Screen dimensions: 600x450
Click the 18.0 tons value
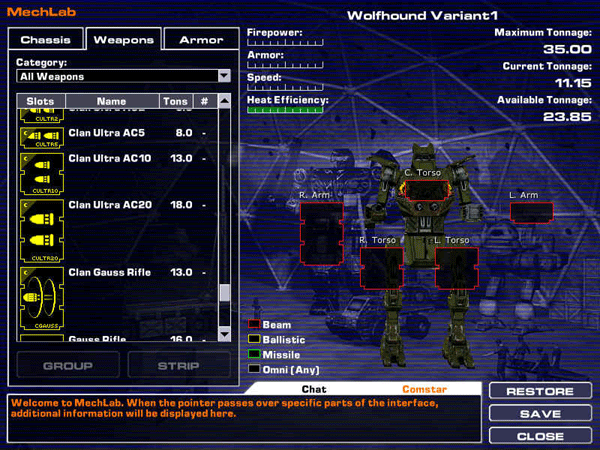[181, 205]
